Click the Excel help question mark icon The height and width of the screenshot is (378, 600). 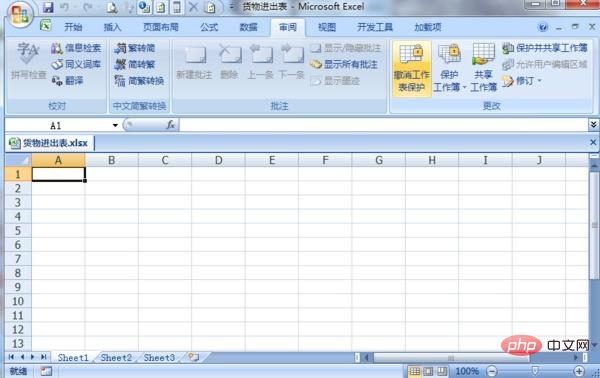[543, 27]
